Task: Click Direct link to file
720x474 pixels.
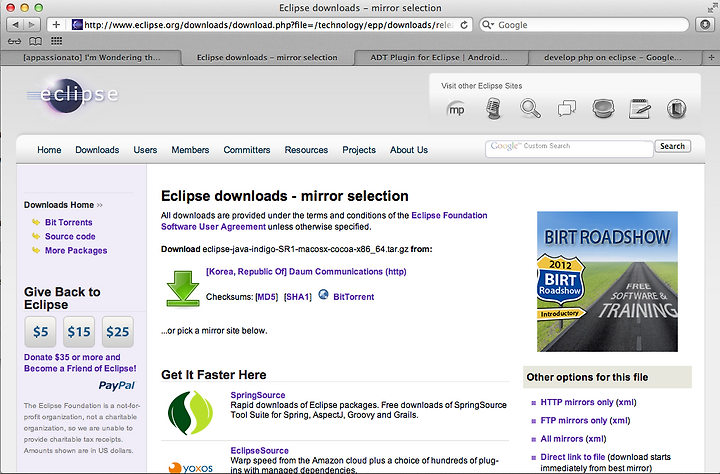Action: (572, 457)
